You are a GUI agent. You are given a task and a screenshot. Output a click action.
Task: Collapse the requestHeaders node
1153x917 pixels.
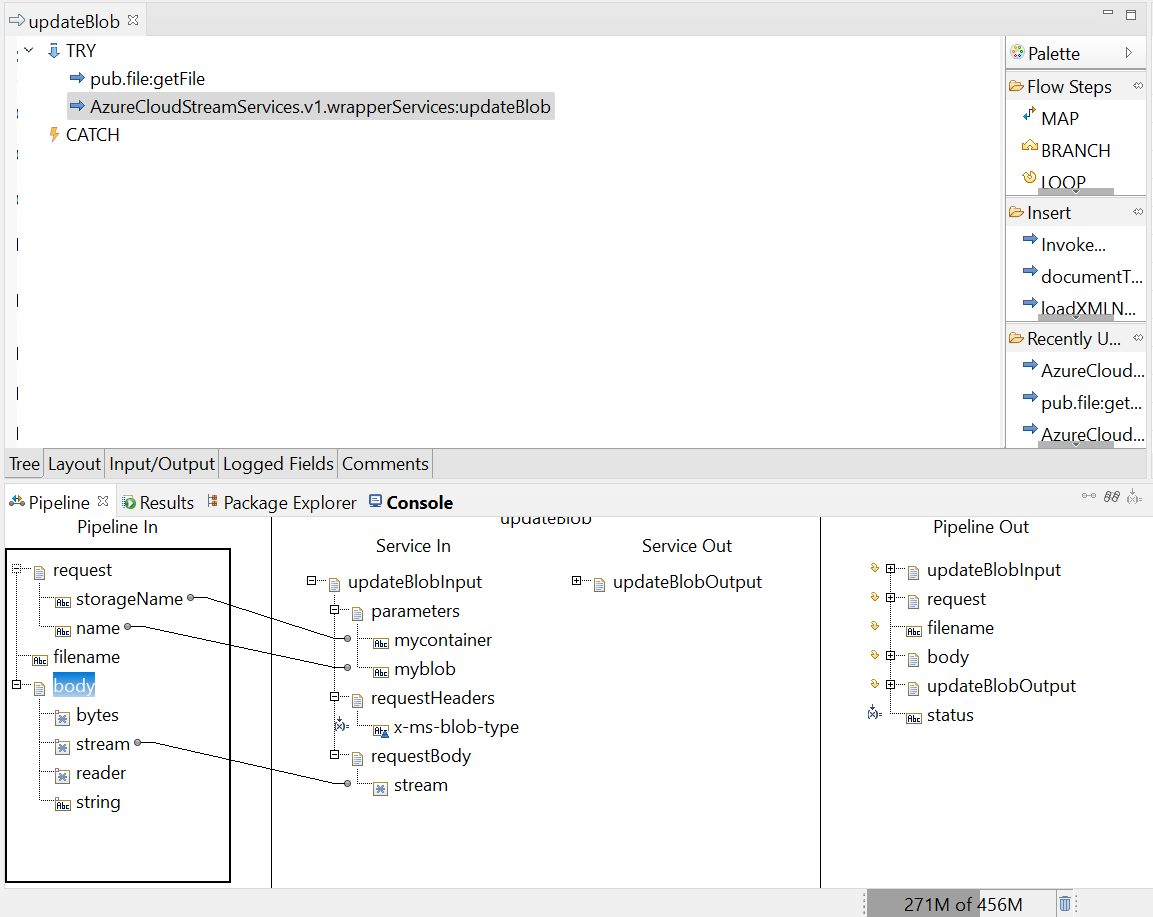[x=335, y=696]
